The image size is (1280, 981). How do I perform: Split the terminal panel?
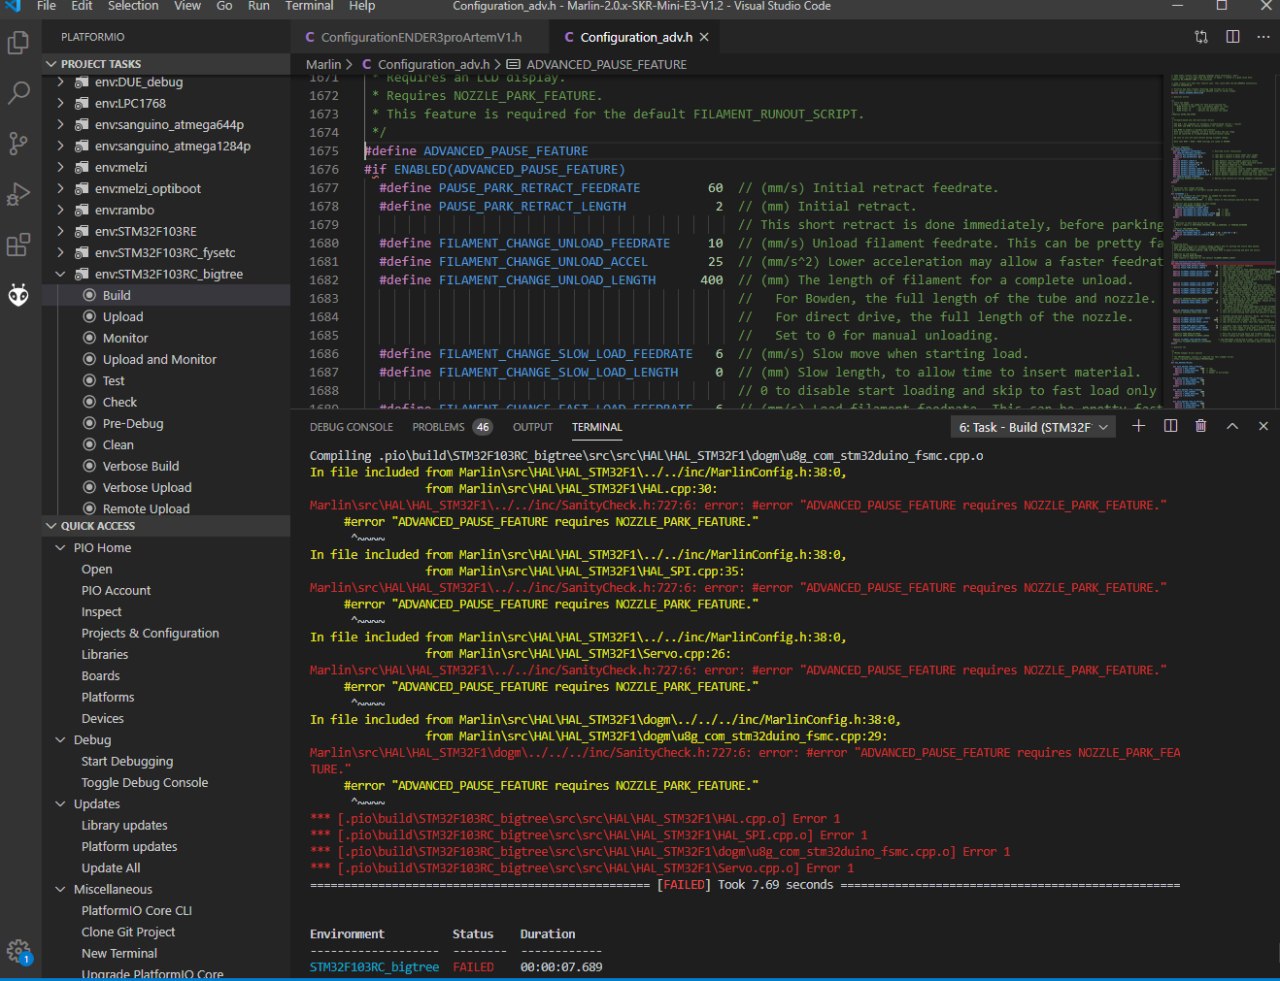tap(1170, 426)
